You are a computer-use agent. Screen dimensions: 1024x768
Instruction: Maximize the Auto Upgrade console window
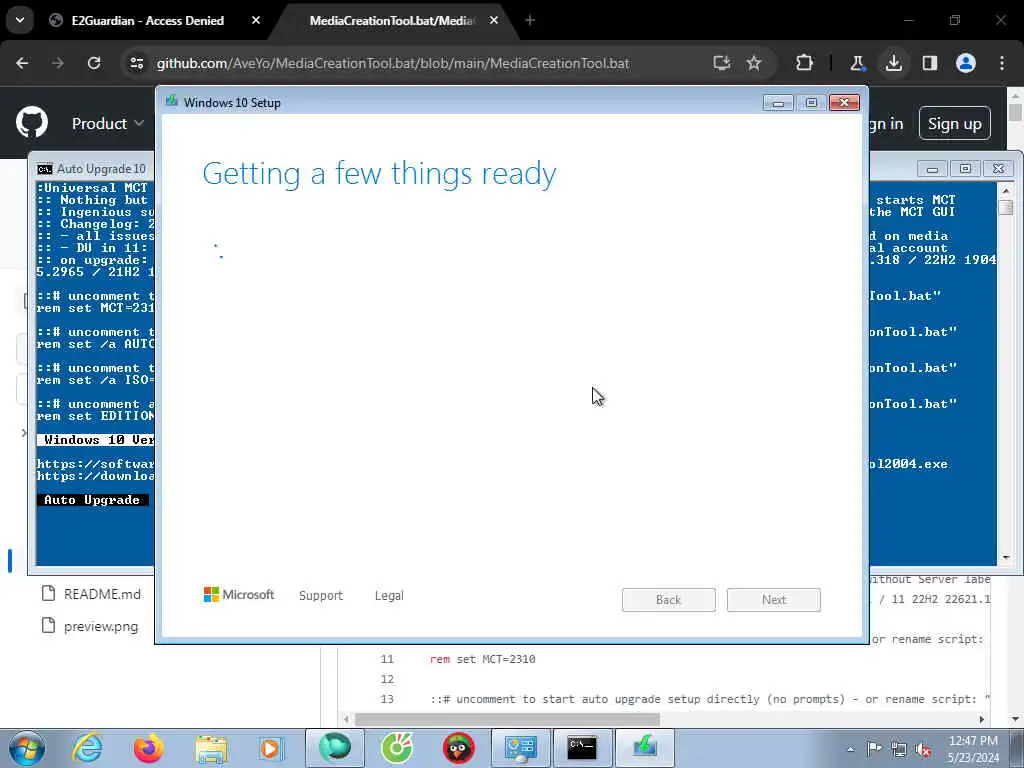click(x=965, y=169)
